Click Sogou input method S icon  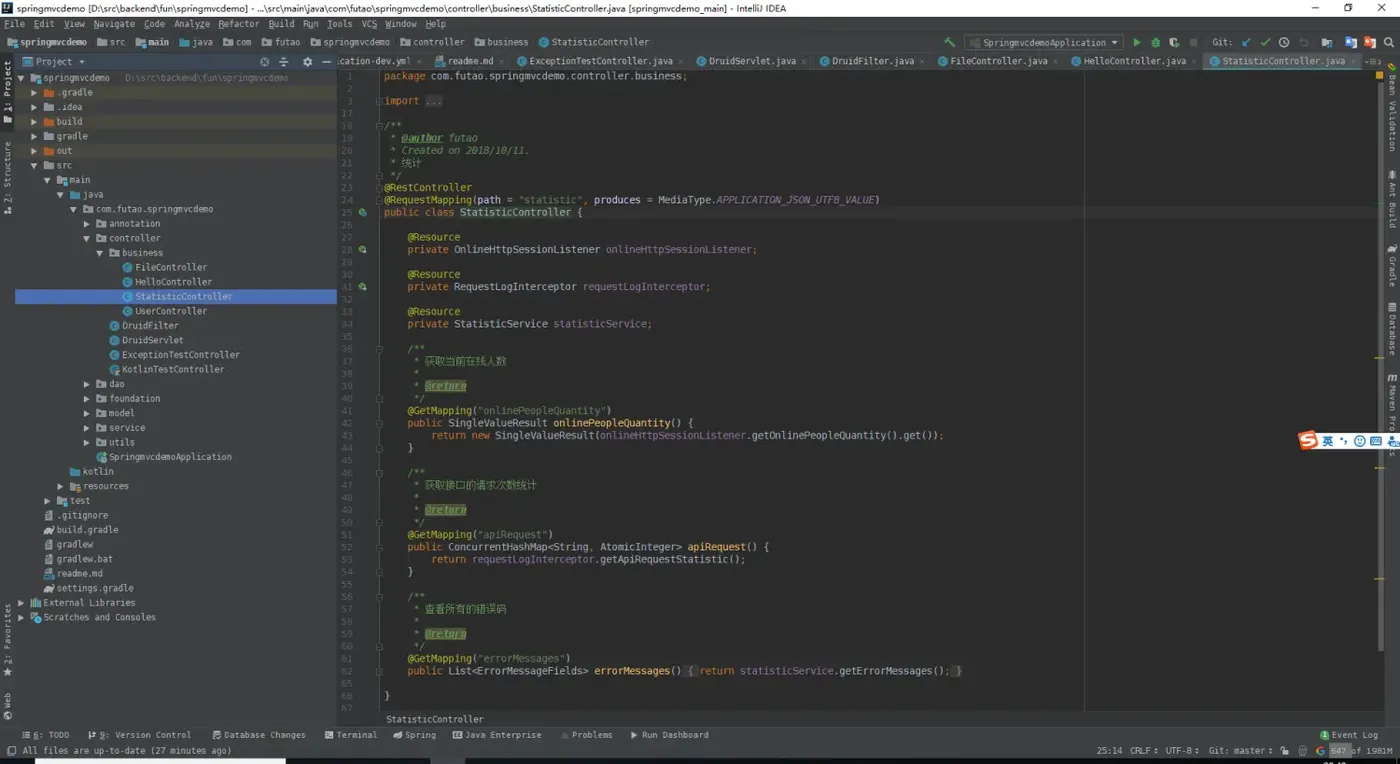coord(1308,440)
